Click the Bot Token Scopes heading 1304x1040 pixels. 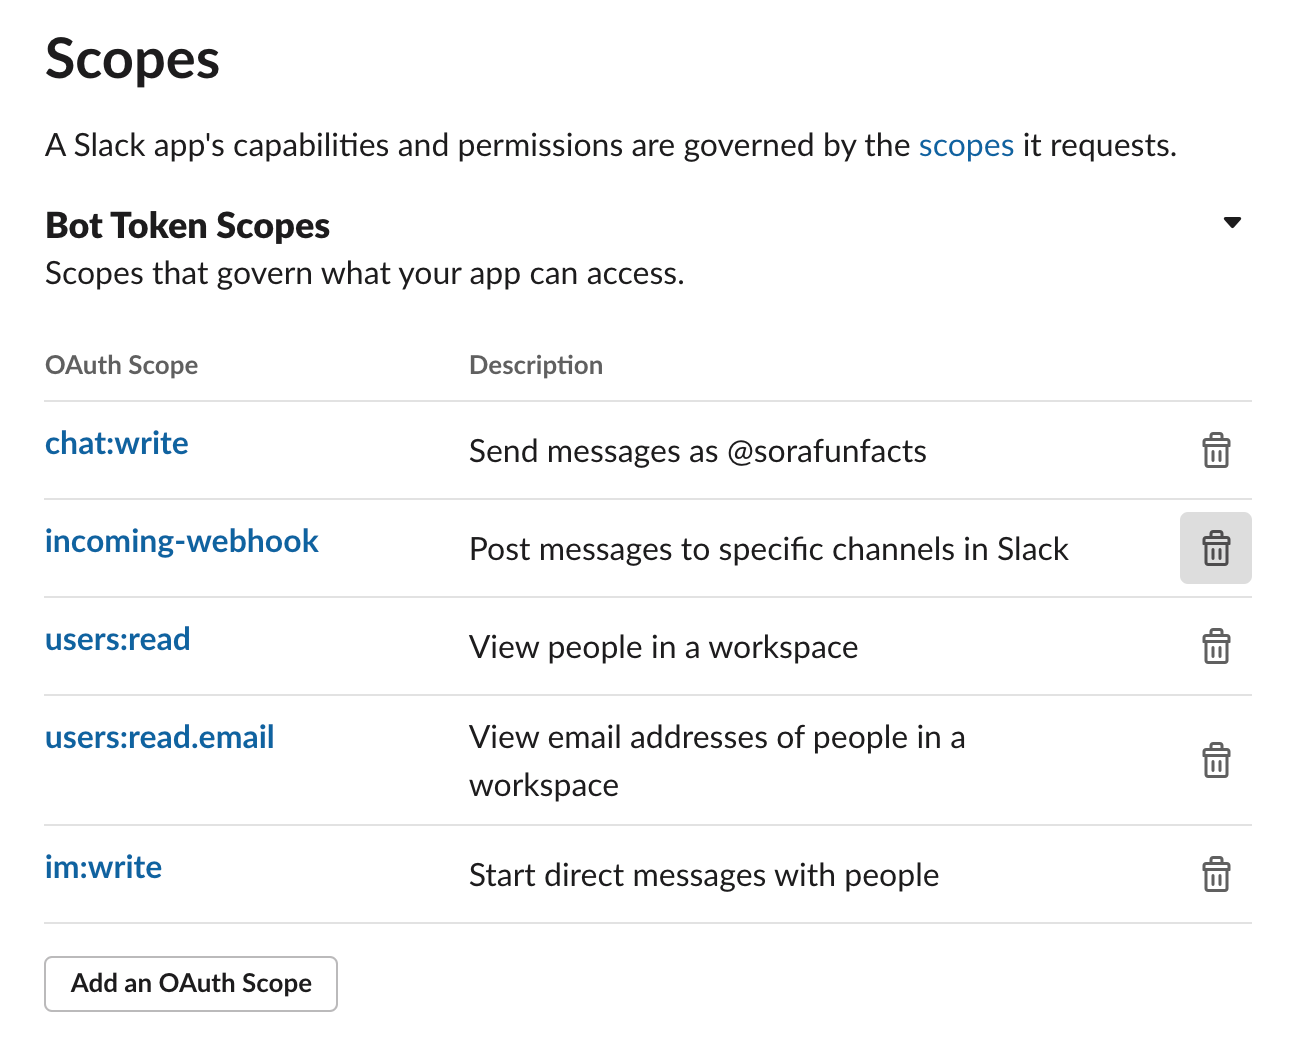(x=188, y=226)
